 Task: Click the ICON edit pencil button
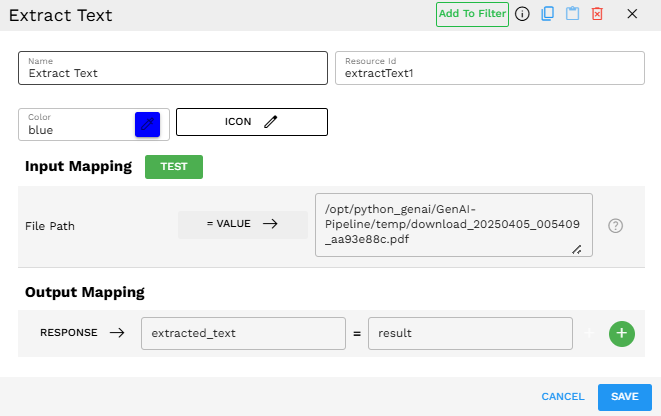tap(251, 122)
